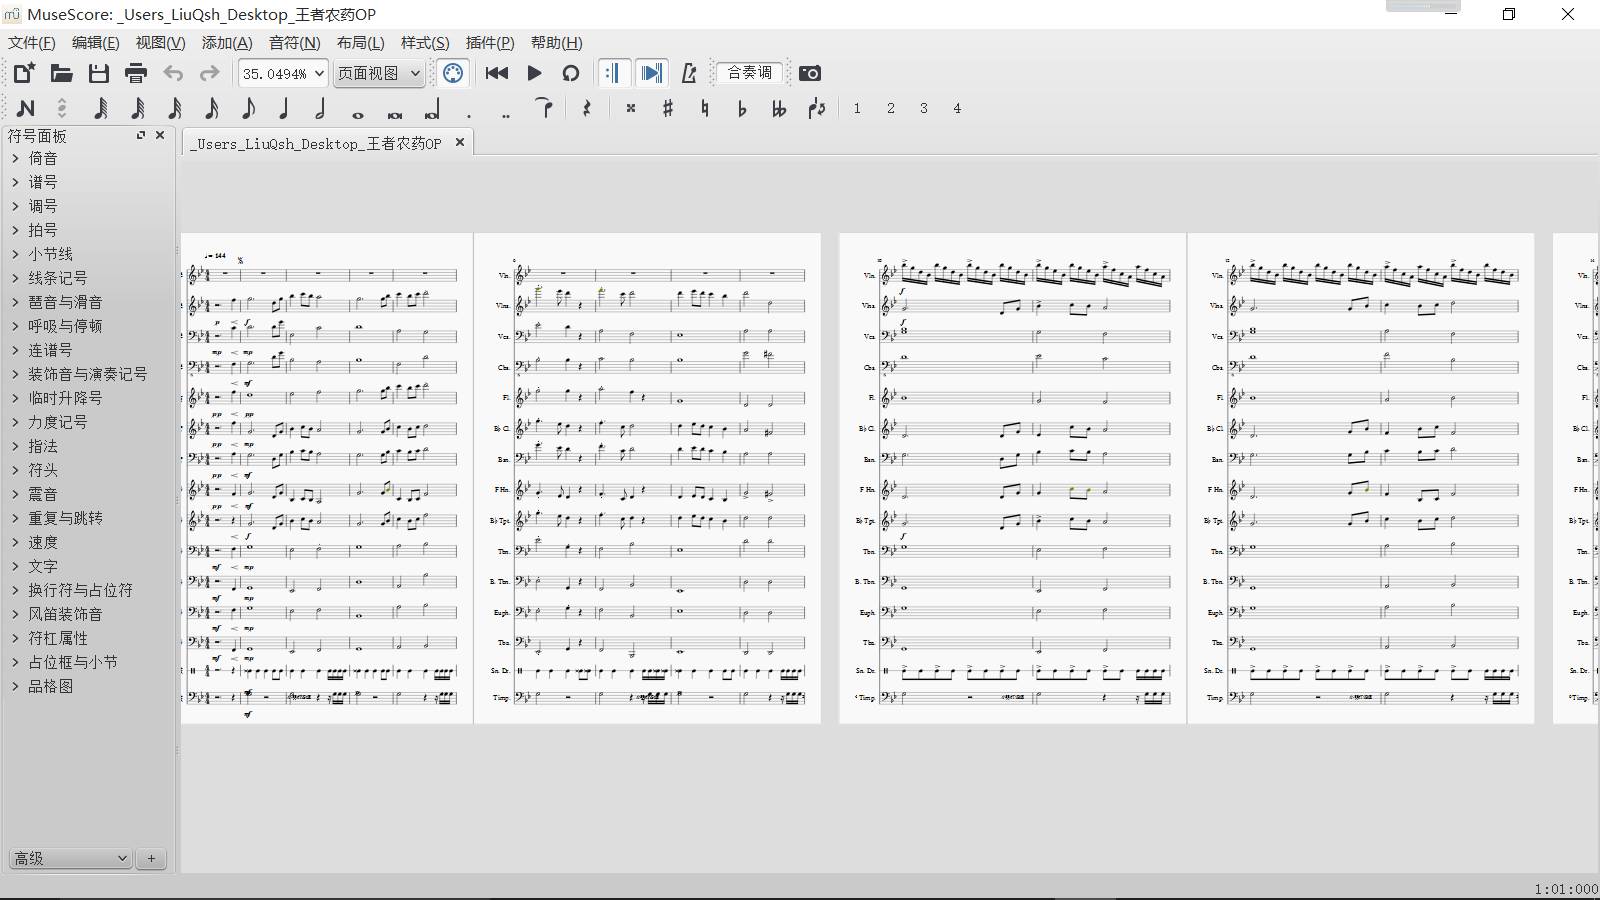This screenshot has width=1600, height=900.
Task: Apply a double sharp accidental
Action: [631, 108]
